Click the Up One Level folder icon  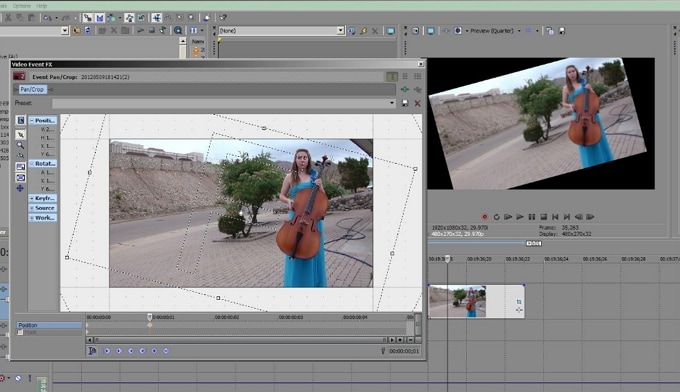[76, 31]
